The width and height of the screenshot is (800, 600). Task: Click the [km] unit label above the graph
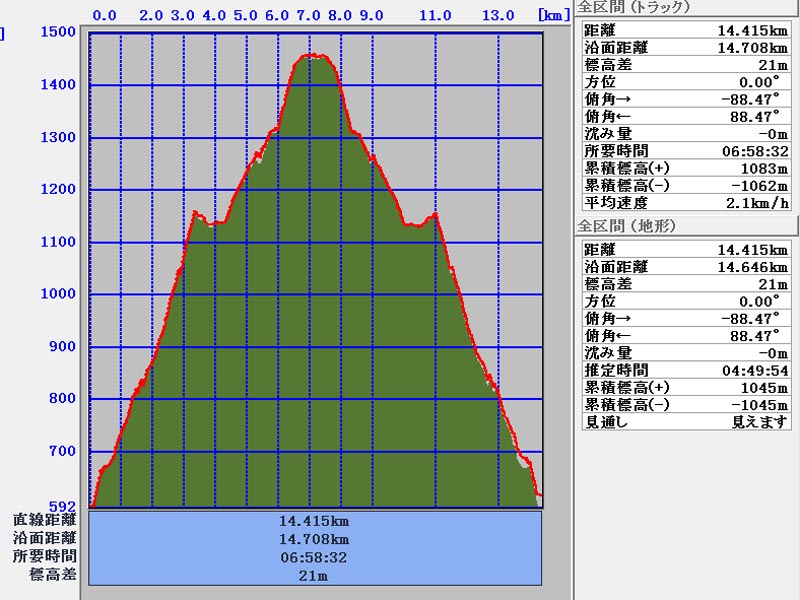[555, 16]
